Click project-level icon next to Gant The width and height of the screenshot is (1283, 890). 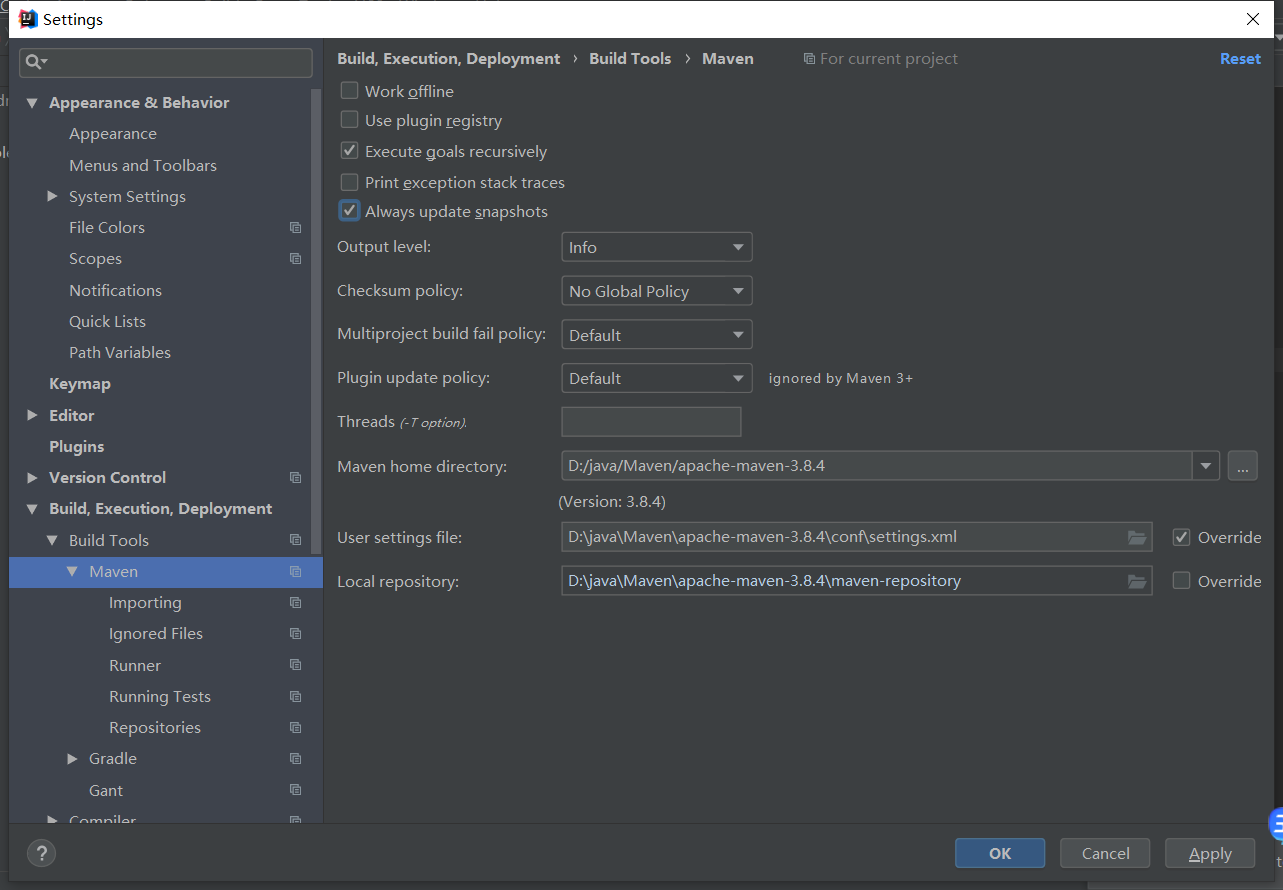pos(295,790)
